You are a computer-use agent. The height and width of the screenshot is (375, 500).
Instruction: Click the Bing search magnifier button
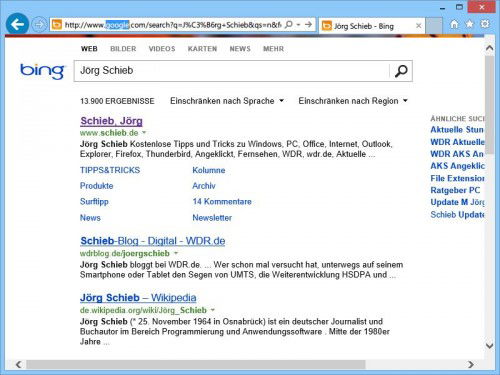(401, 71)
